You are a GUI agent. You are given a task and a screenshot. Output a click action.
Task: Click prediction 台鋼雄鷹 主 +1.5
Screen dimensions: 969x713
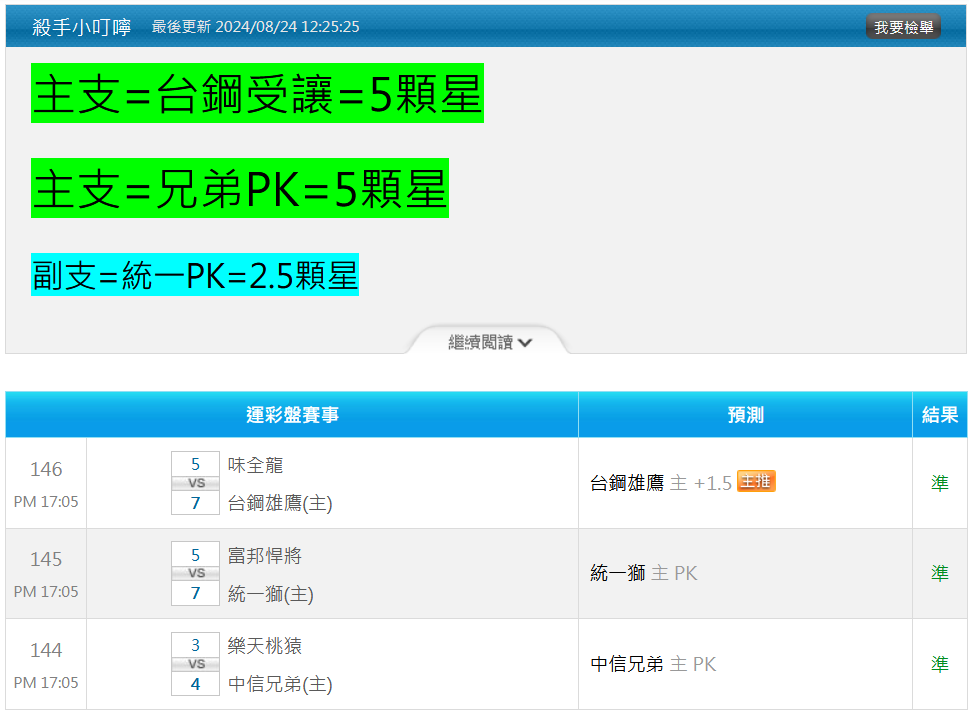[x=661, y=483]
